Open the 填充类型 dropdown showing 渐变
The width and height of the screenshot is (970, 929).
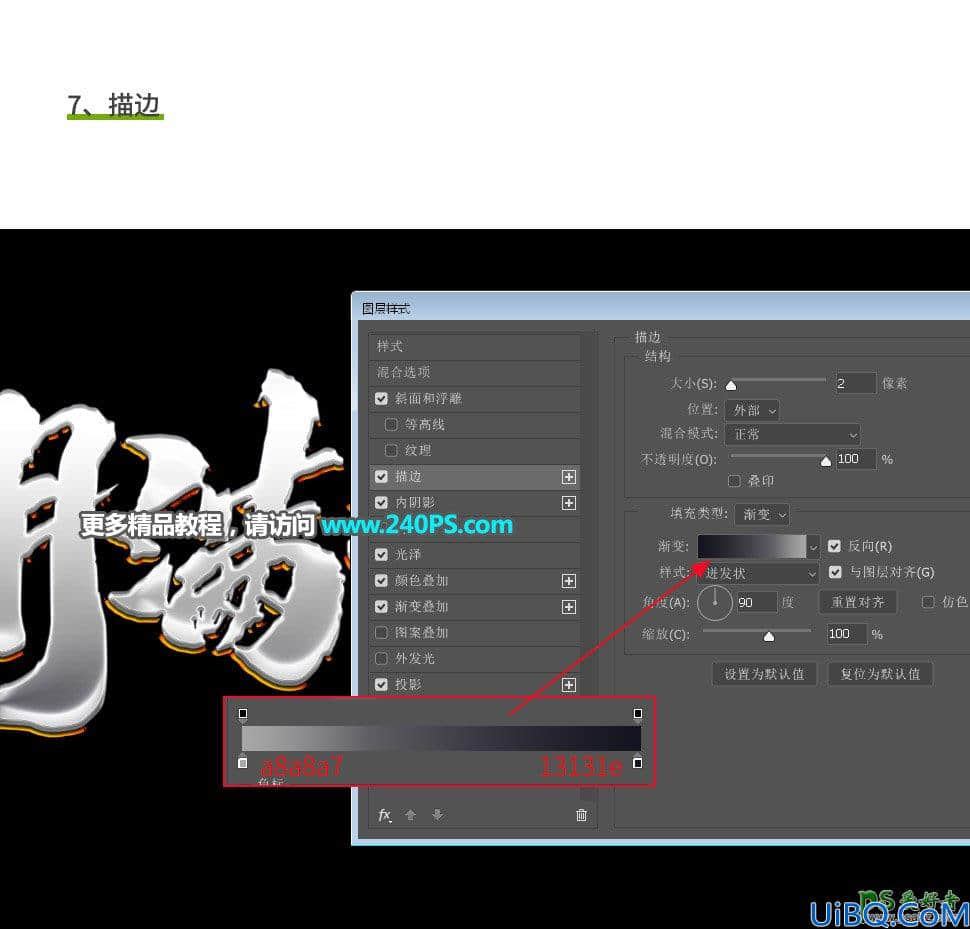coord(762,514)
